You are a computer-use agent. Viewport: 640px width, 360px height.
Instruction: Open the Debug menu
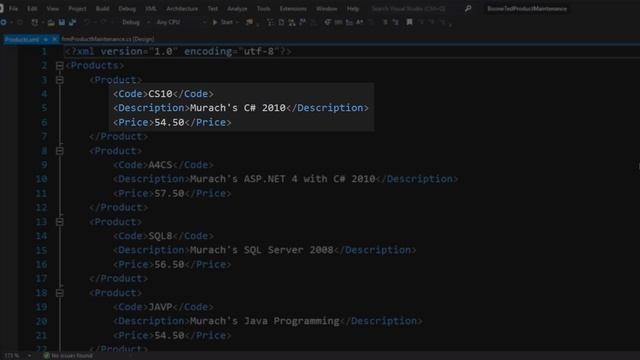[x=127, y=9]
